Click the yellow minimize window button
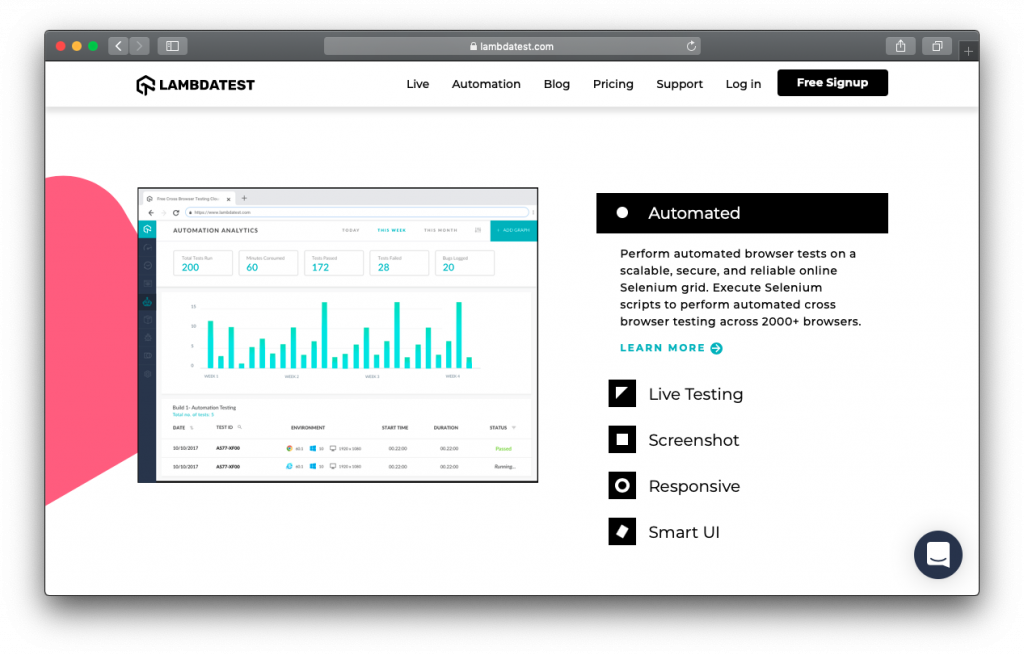The image size is (1024, 655). click(x=76, y=46)
